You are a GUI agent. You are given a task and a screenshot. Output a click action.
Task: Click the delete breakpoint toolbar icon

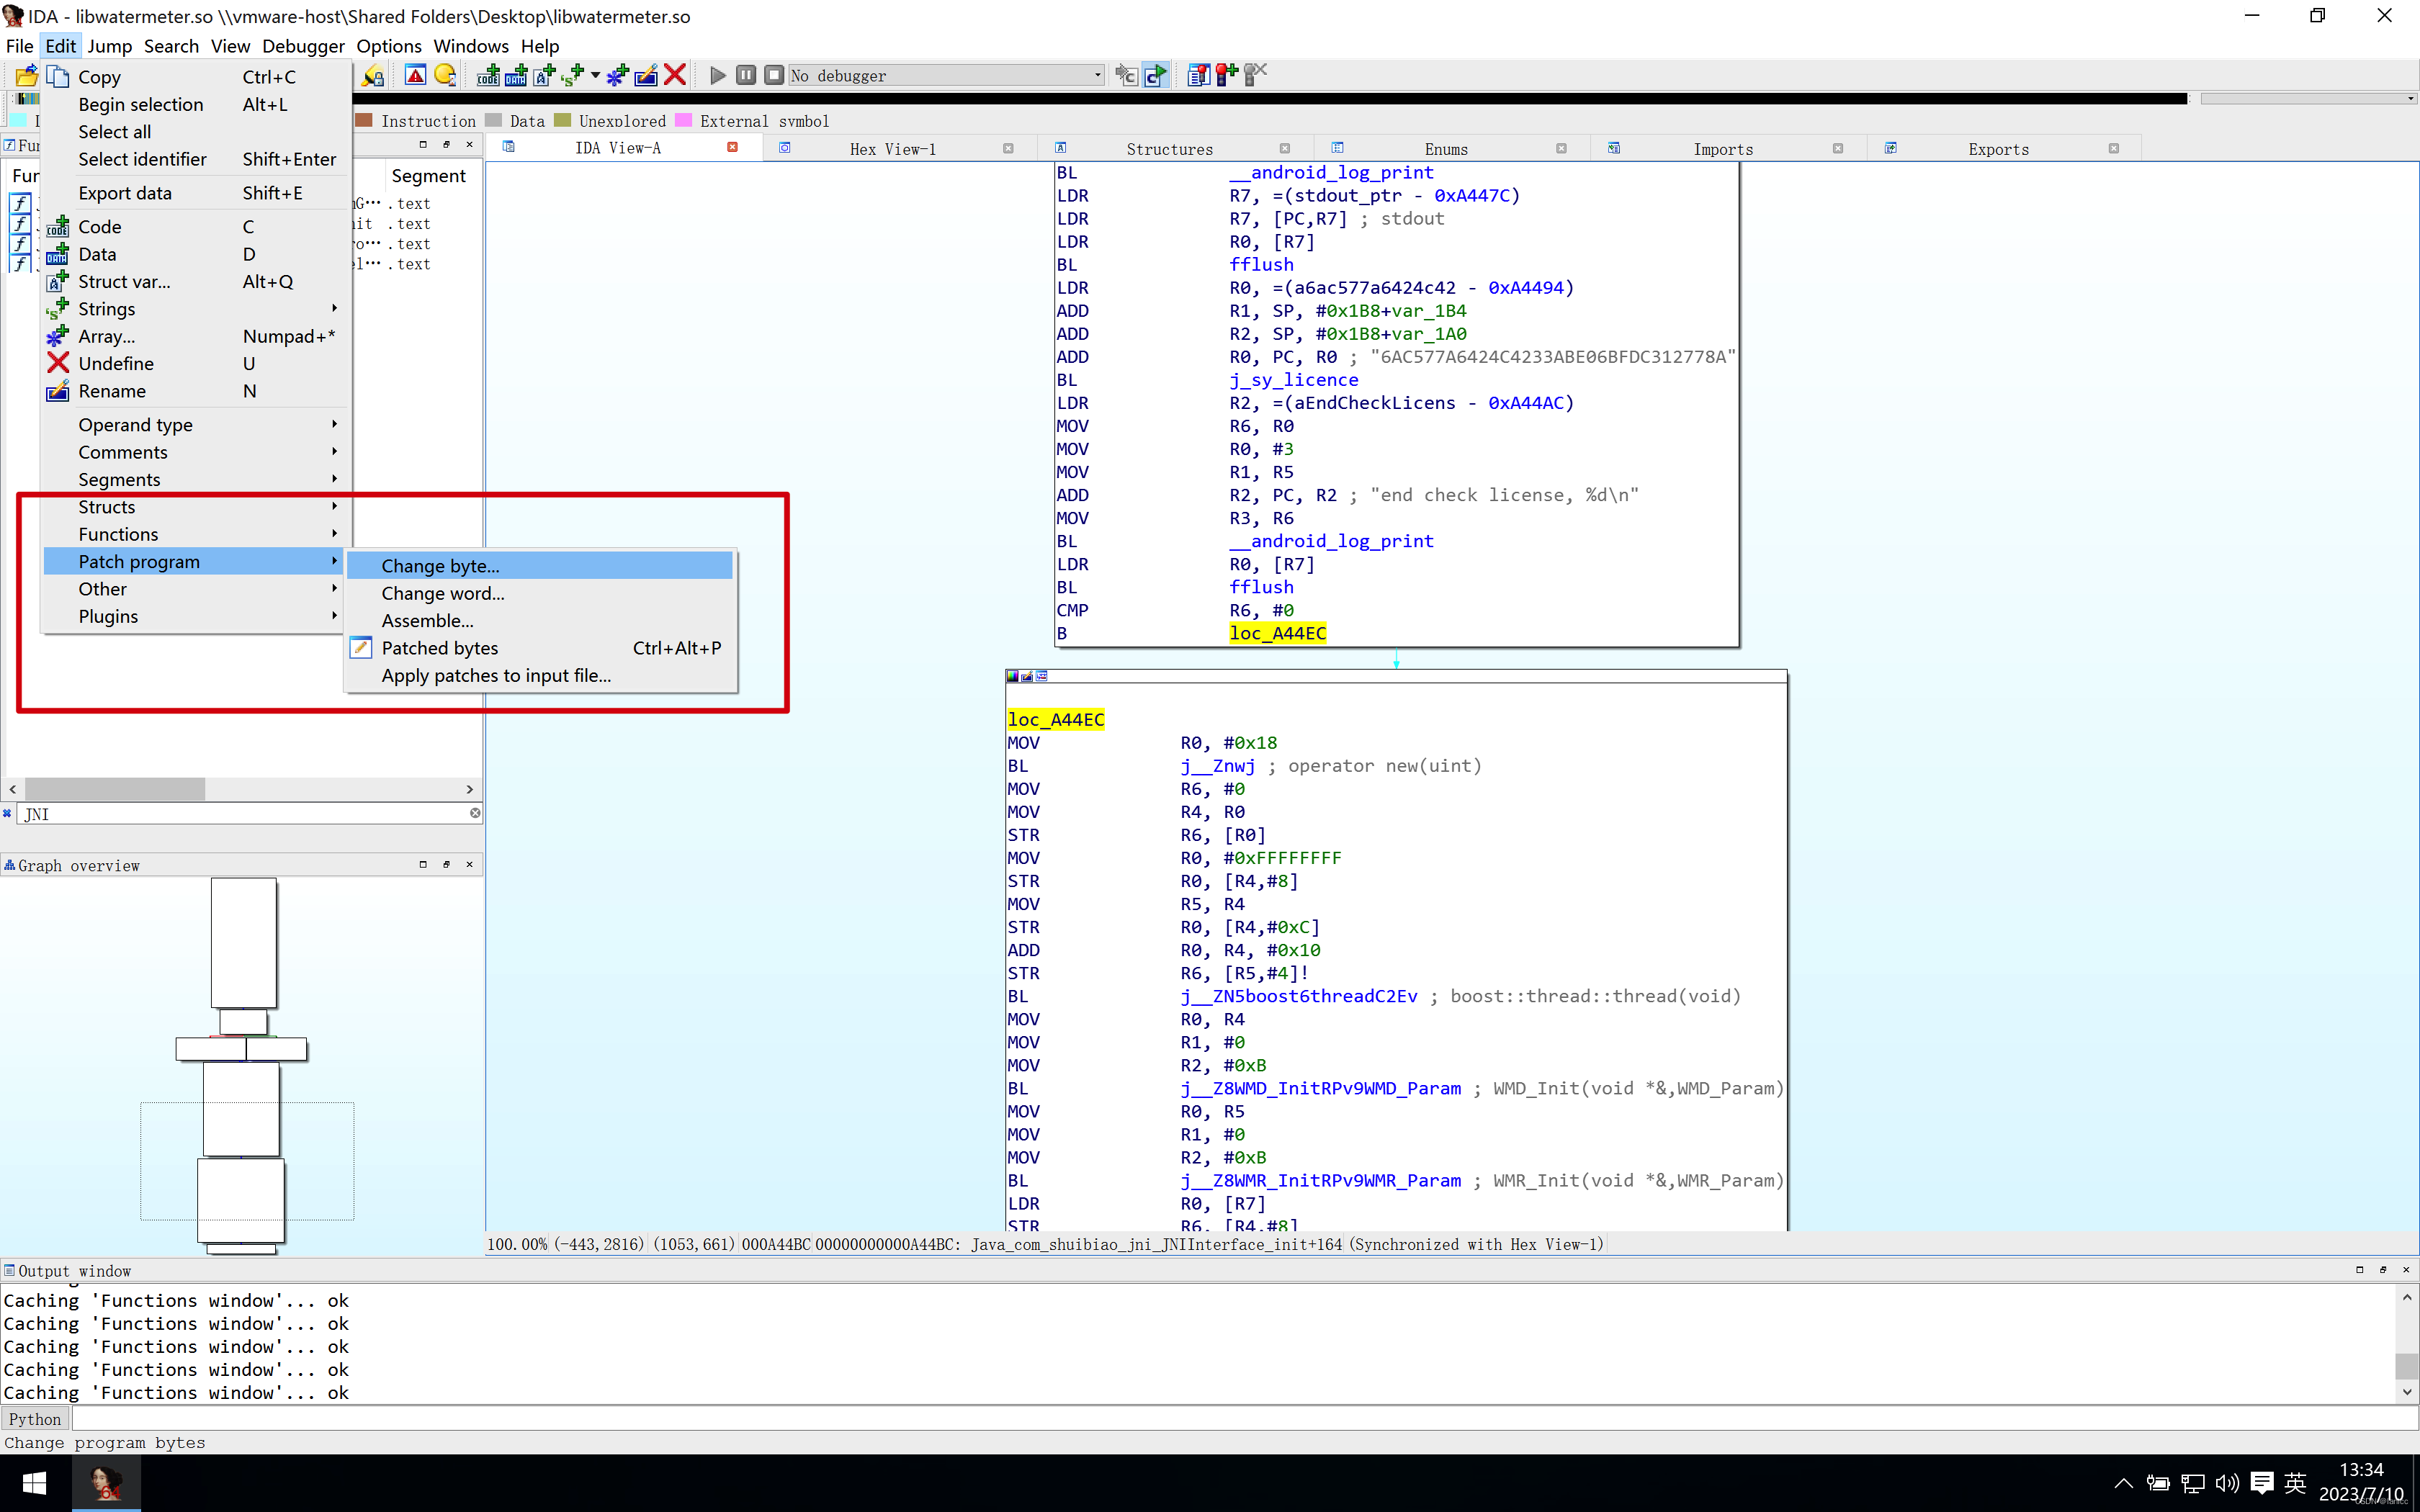click(1255, 75)
